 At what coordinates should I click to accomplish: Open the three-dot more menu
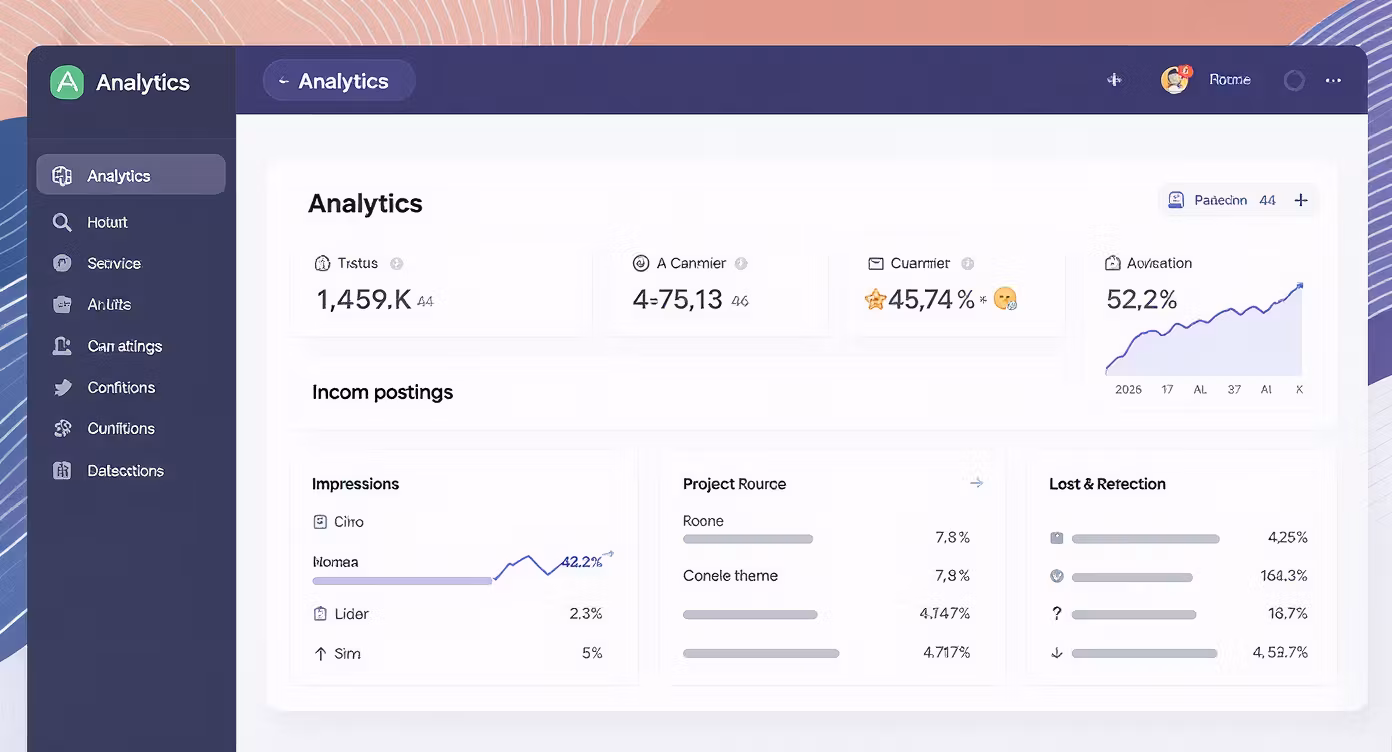[x=1333, y=81]
